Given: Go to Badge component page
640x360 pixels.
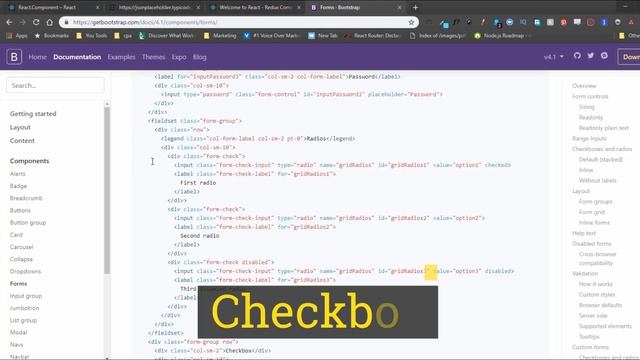Looking at the screenshot, I should (x=18, y=186).
